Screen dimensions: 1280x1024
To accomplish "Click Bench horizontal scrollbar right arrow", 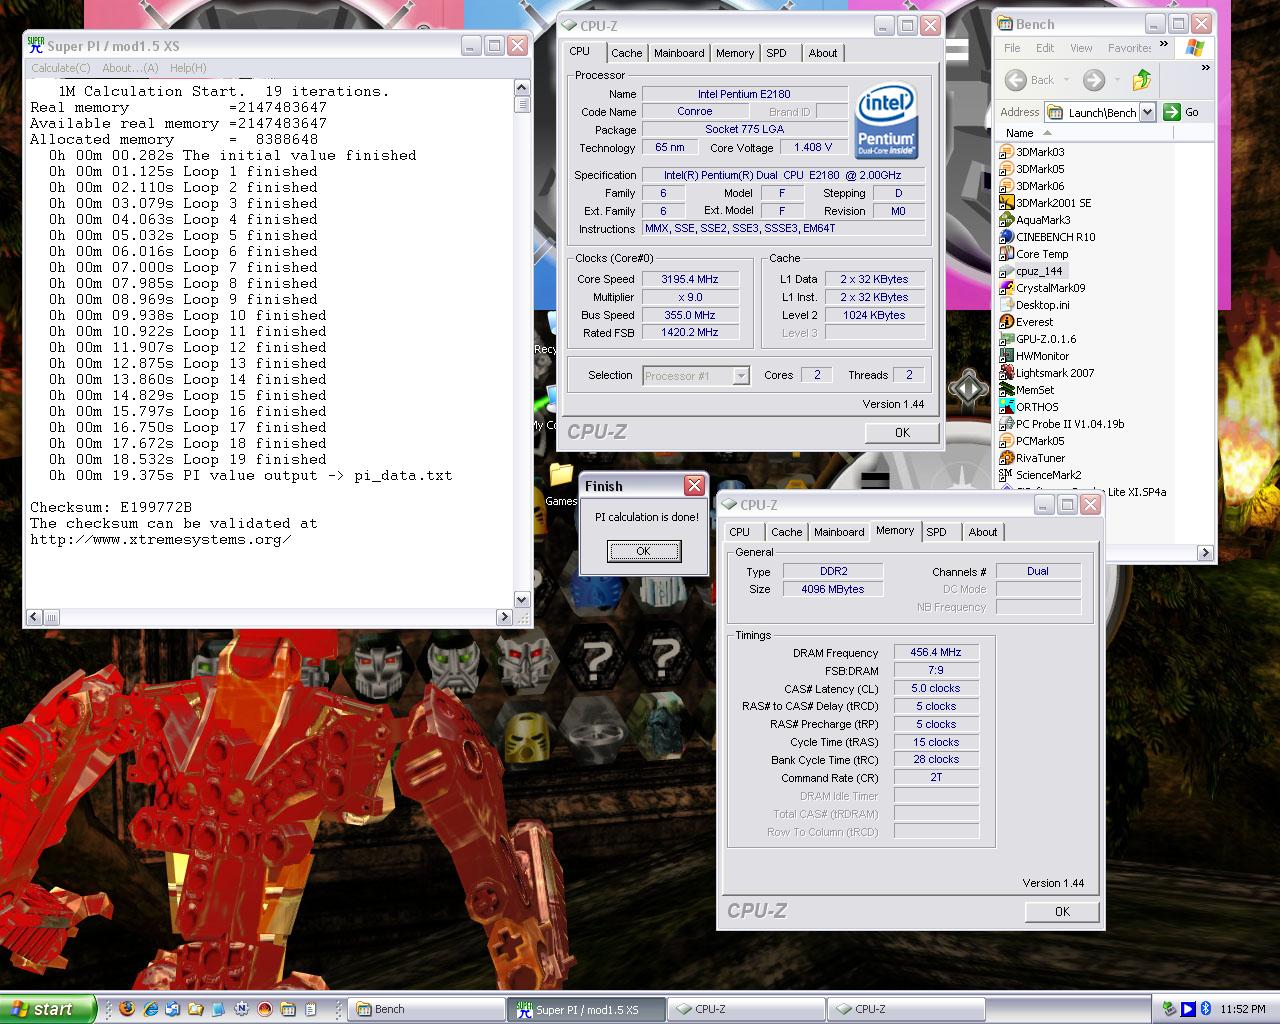I will tap(1204, 552).
